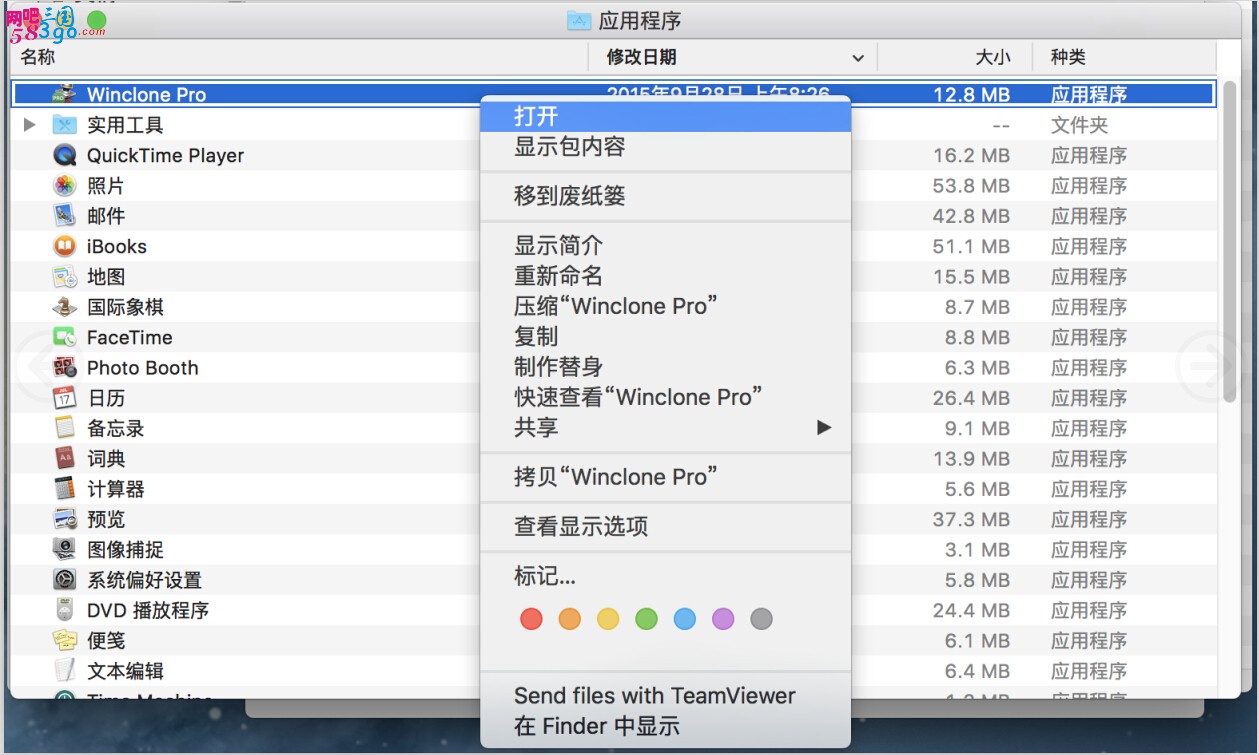The image size is (1259, 755).
Task: Choose 快速查看"Winclone Pro" menu entry
Action: [665, 397]
